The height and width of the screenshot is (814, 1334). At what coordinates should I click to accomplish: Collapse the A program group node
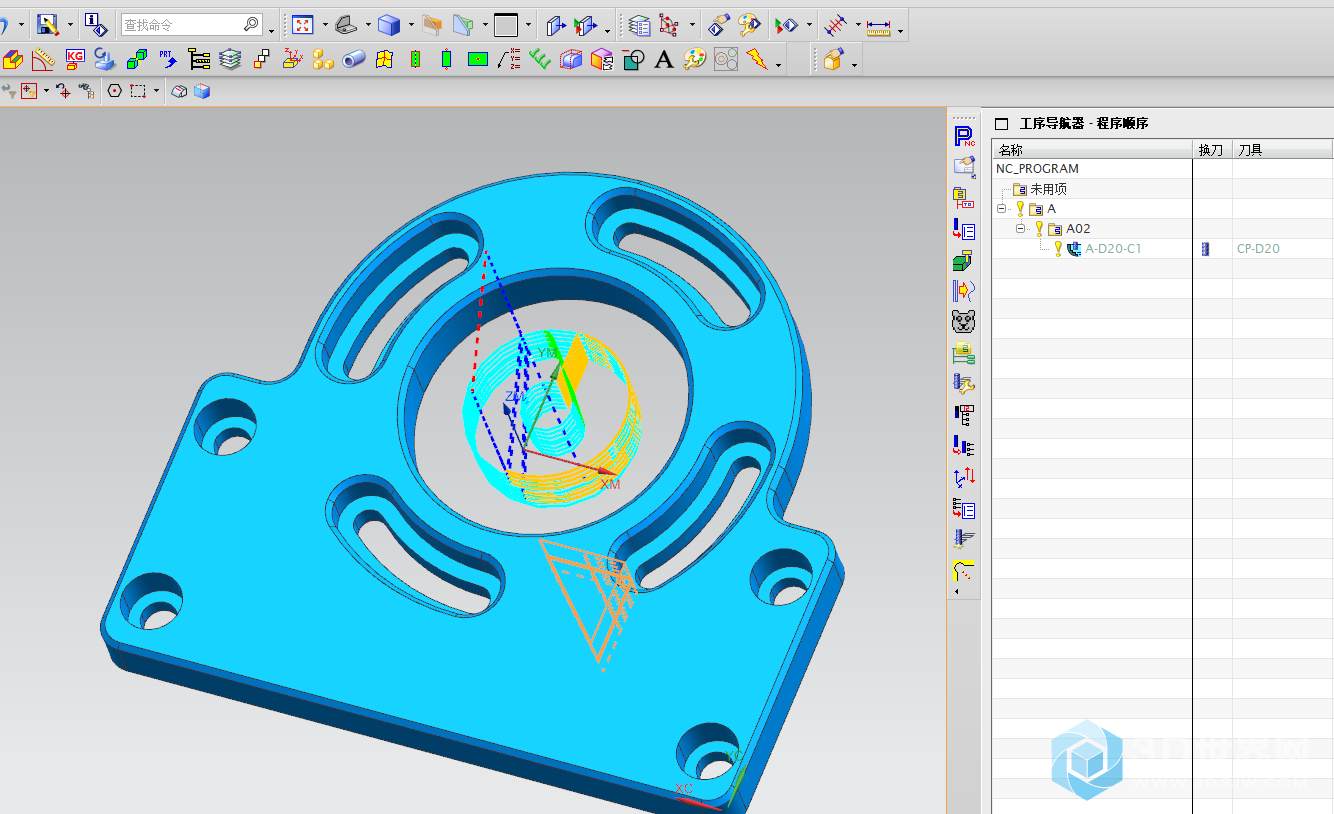tap(1002, 209)
